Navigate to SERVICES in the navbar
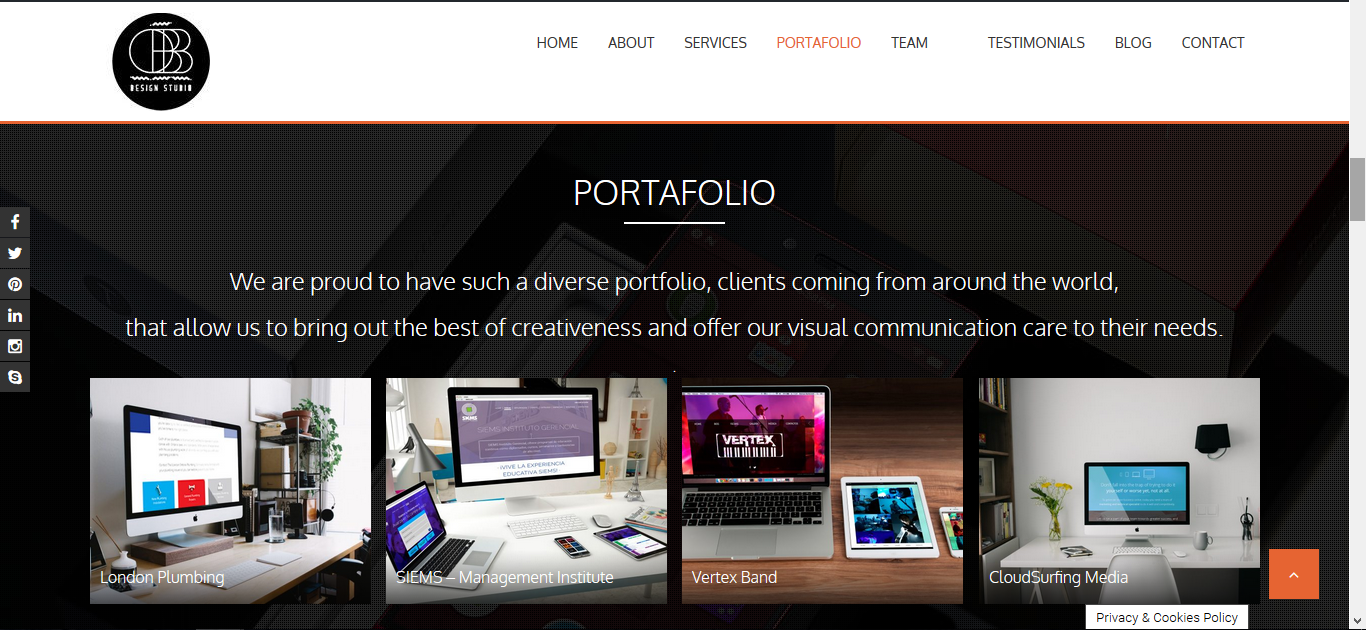Image resolution: width=1366 pixels, height=630 pixels. point(715,43)
